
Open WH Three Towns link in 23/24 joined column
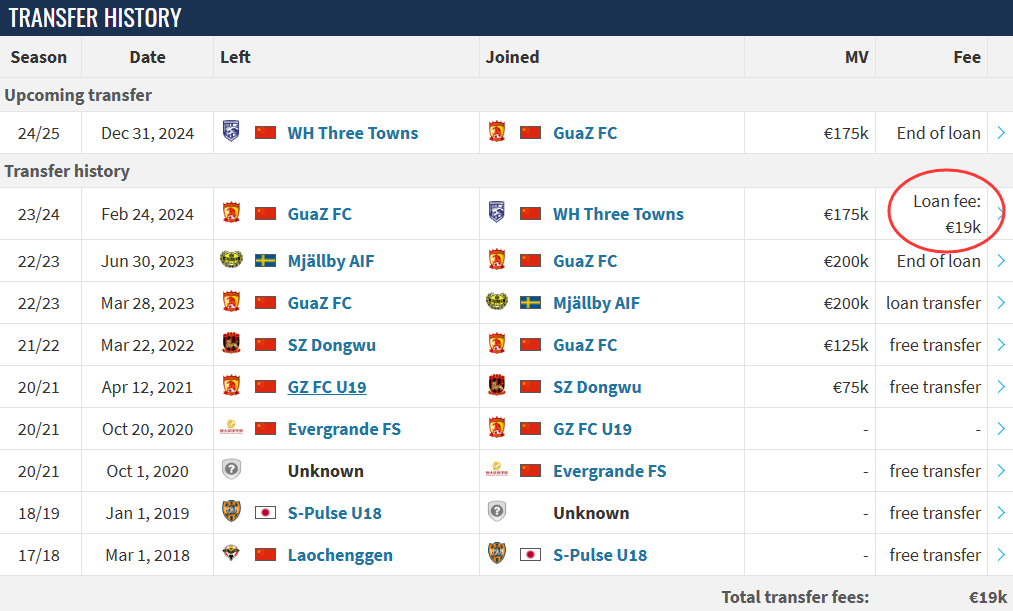pyautogui.click(x=618, y=214)
